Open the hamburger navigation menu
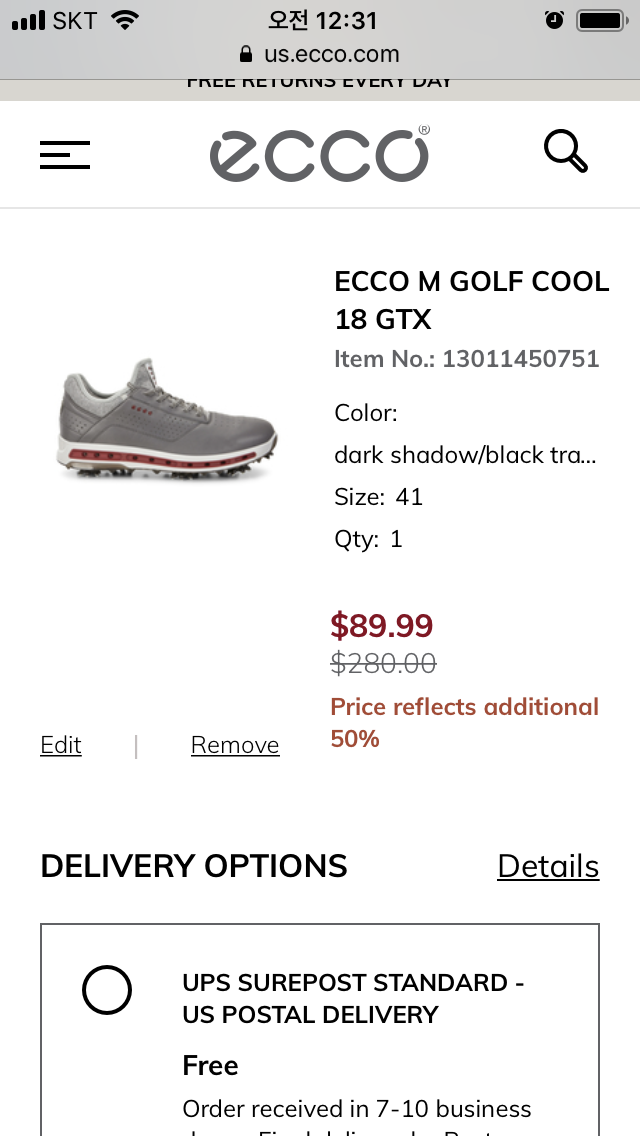This screenshot has width=640, height=1136. (x=65, y=154)
